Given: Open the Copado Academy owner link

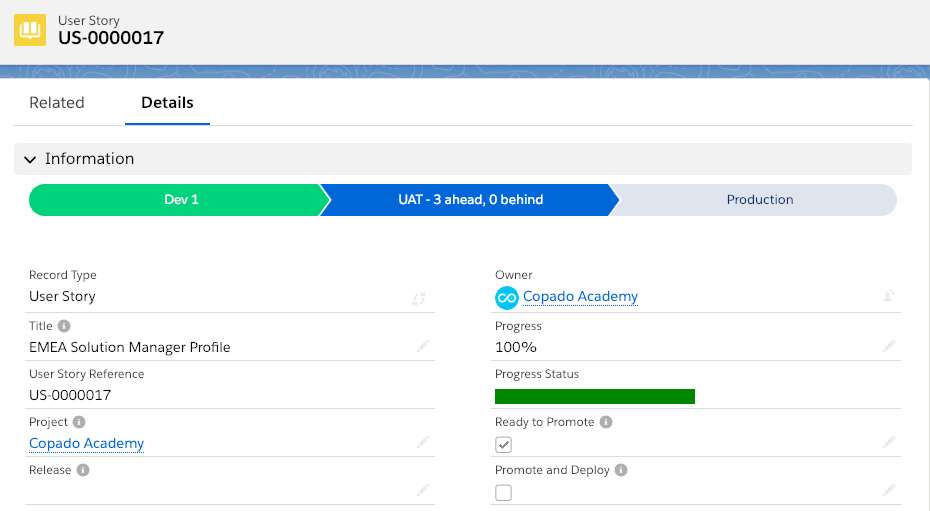Looking at the screenshot, I should [580, 296].
